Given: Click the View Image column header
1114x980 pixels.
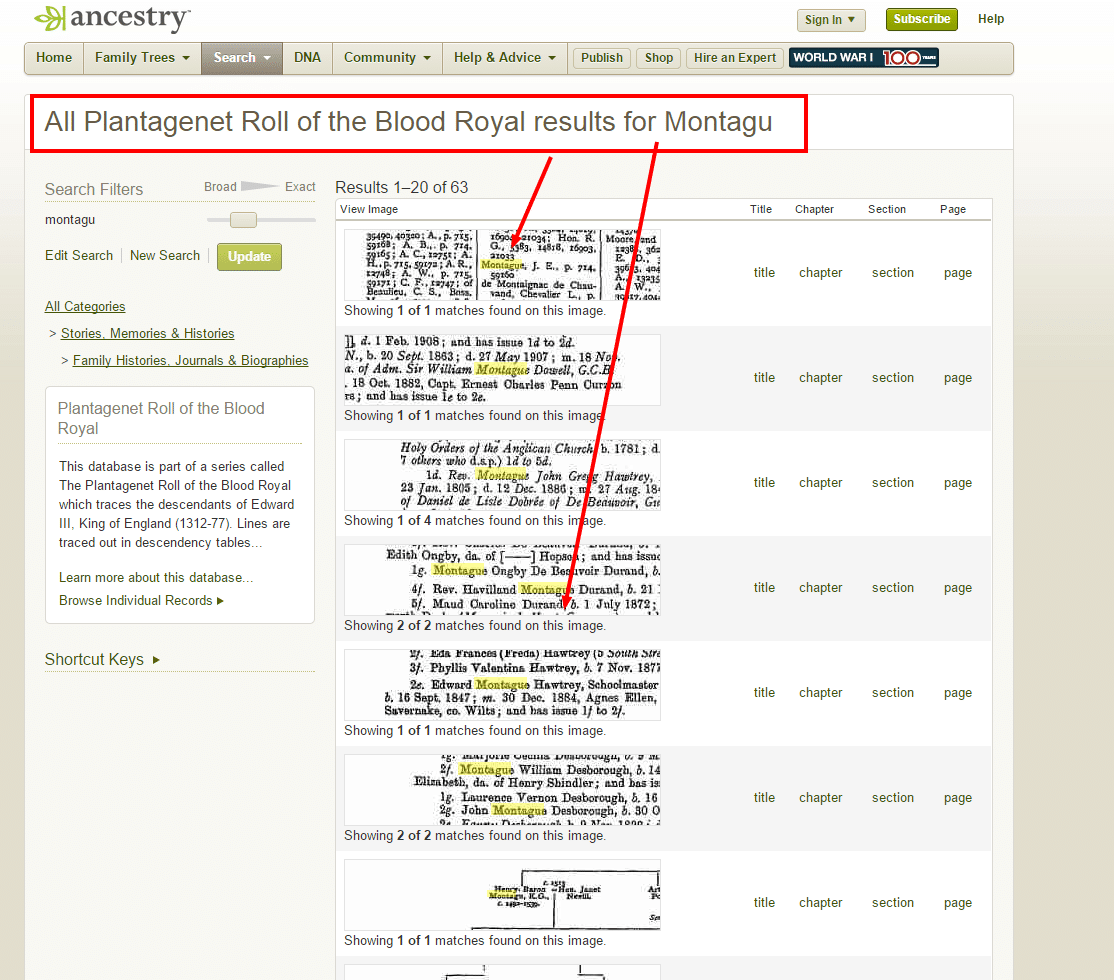Looking at the screenshot, I should (369, 209).
